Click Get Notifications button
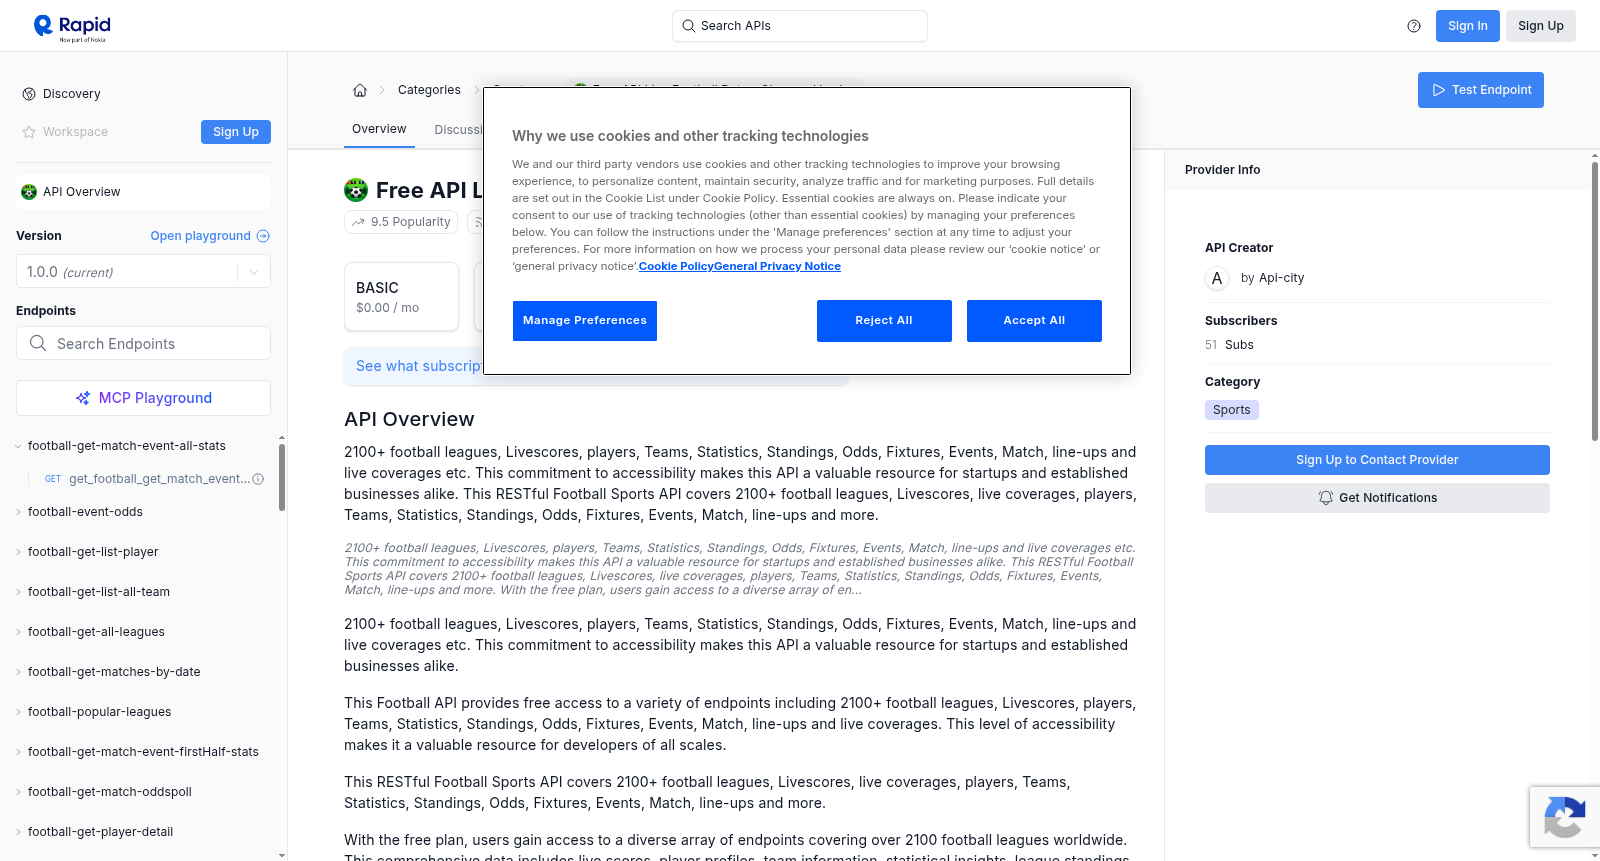Screen dimensions: 1600x861 [x=1377, y=498]
